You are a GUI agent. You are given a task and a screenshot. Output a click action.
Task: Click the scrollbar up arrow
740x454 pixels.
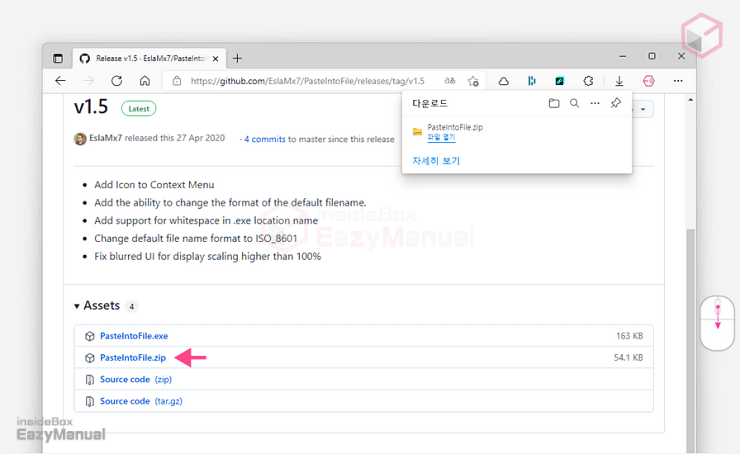[690, 100]
